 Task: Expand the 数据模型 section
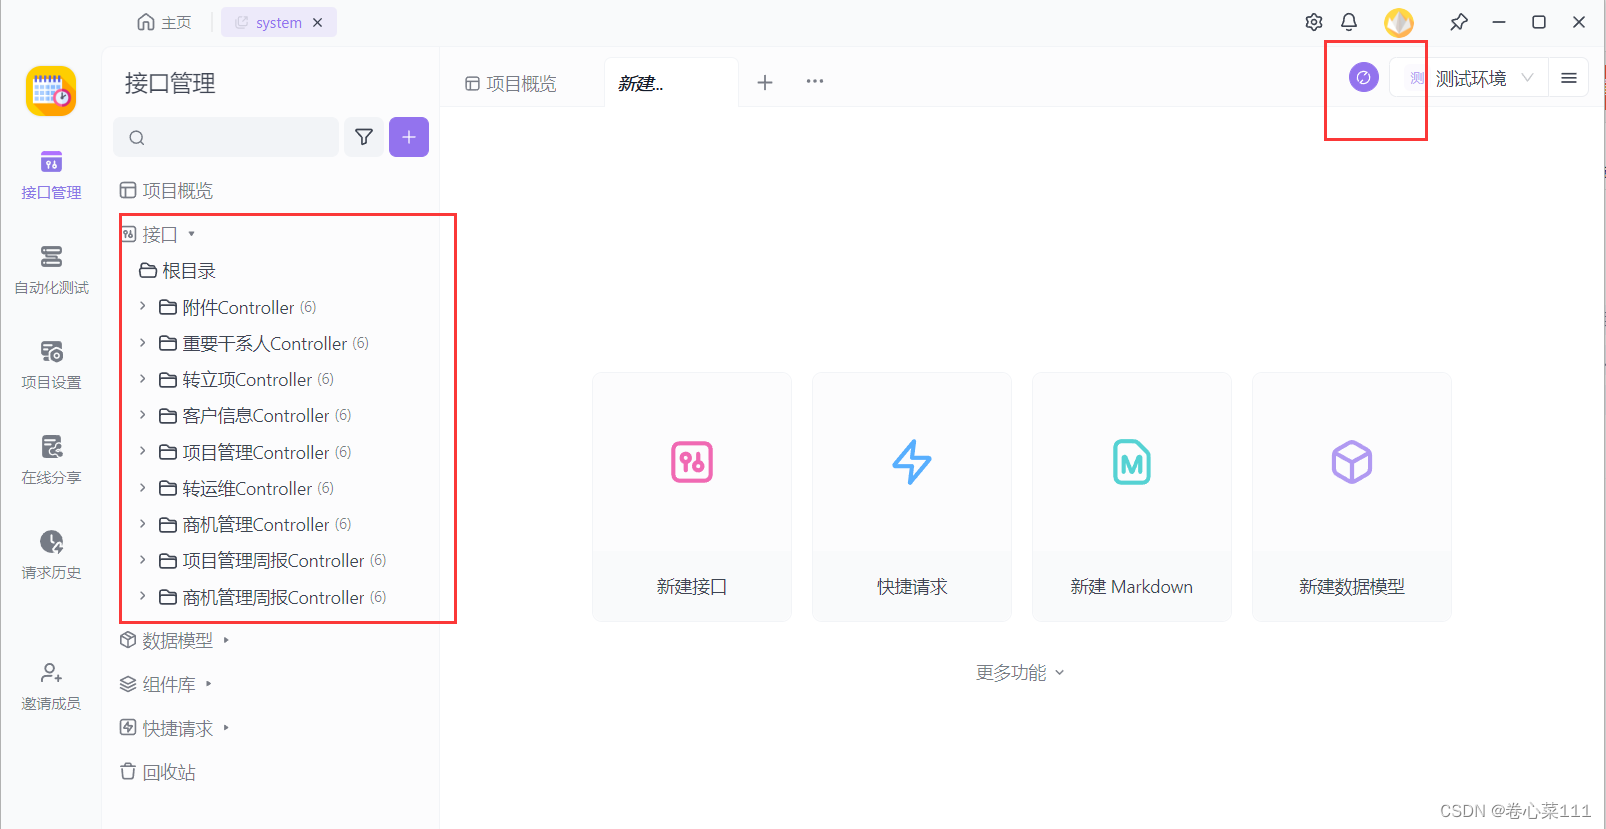click(226, 640)
